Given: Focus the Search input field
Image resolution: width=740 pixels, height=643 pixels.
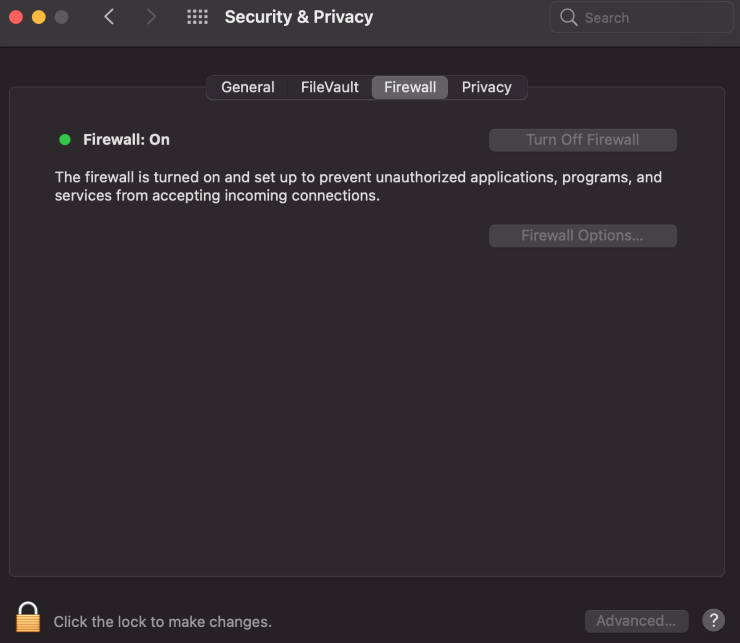Looking at the screenshot, I should tap(650, 17).
